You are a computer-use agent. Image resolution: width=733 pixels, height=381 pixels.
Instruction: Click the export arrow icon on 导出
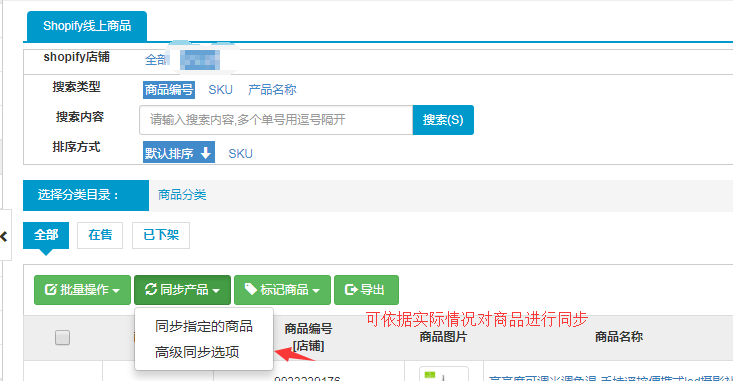351,290
